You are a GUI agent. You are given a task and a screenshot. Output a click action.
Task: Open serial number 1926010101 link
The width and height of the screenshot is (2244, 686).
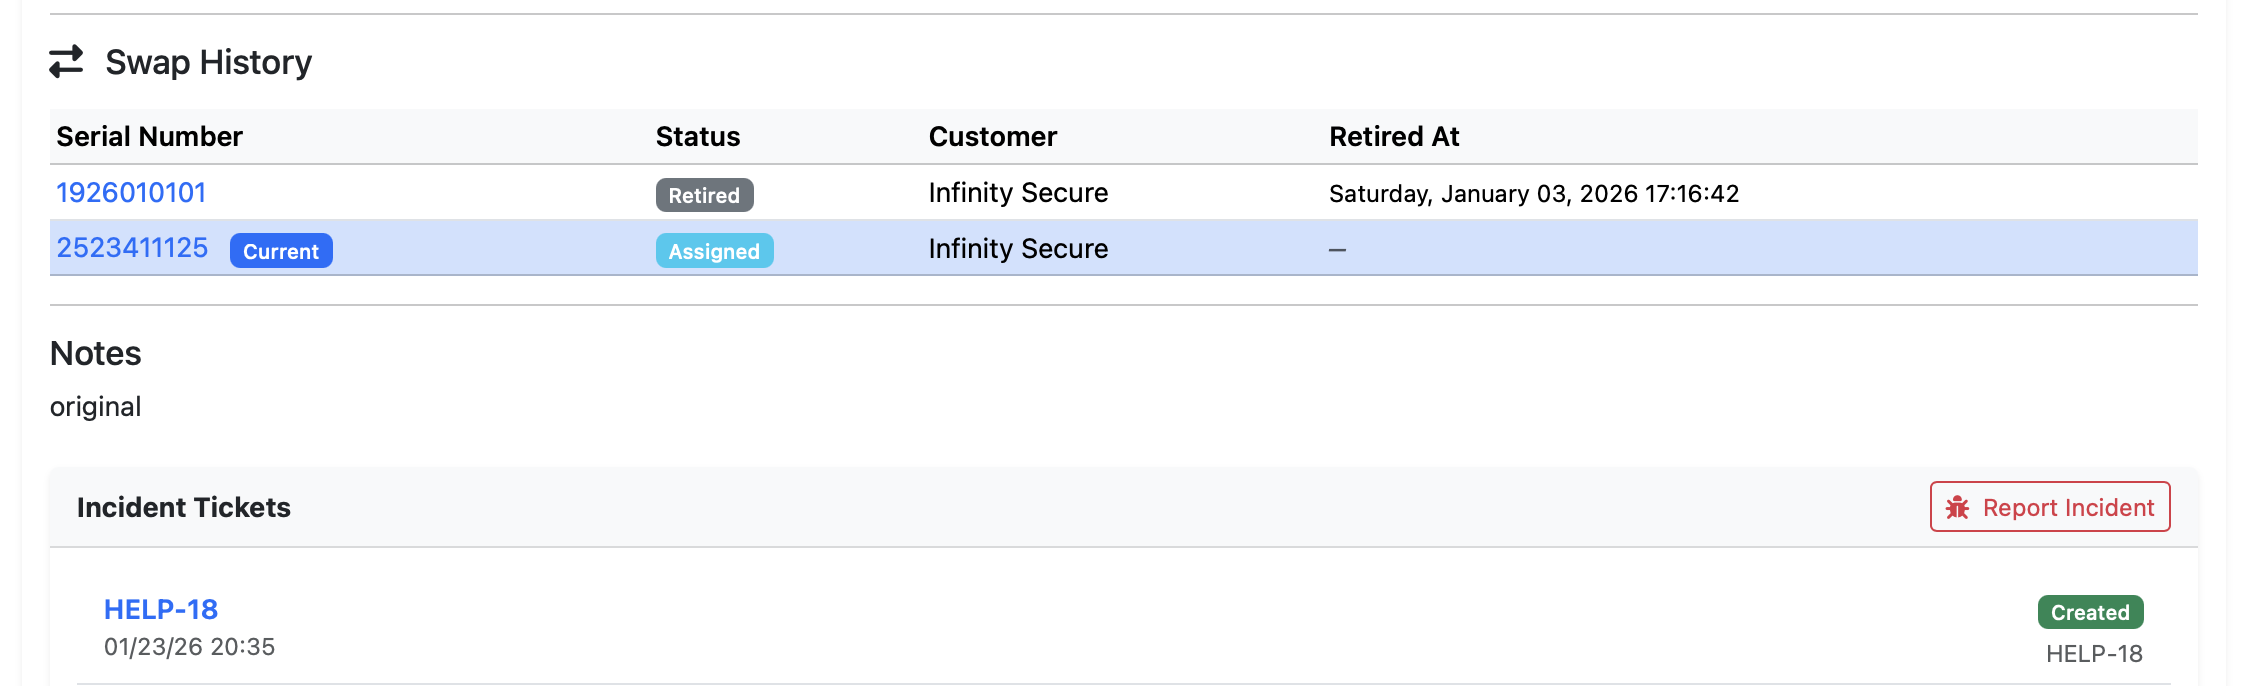(x=131, y=193)
